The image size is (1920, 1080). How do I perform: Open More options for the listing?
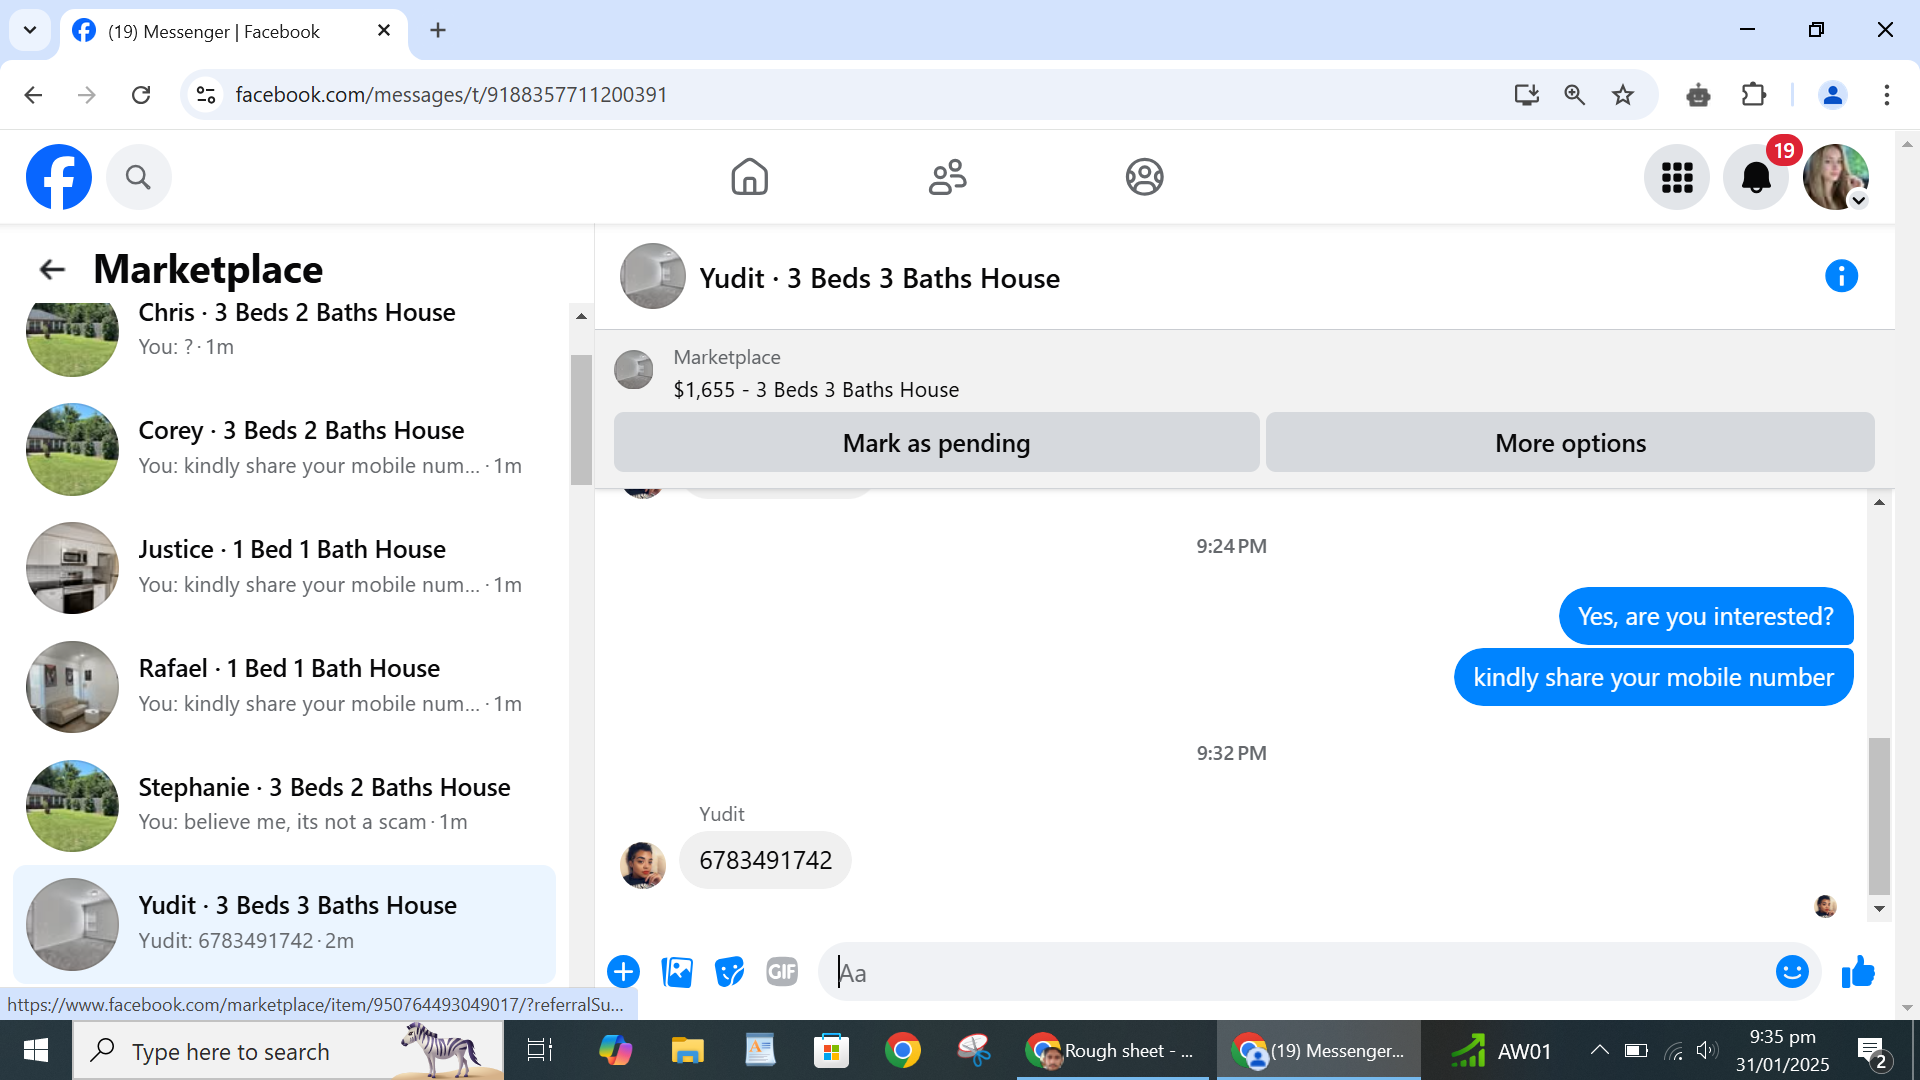point(1570,442)
